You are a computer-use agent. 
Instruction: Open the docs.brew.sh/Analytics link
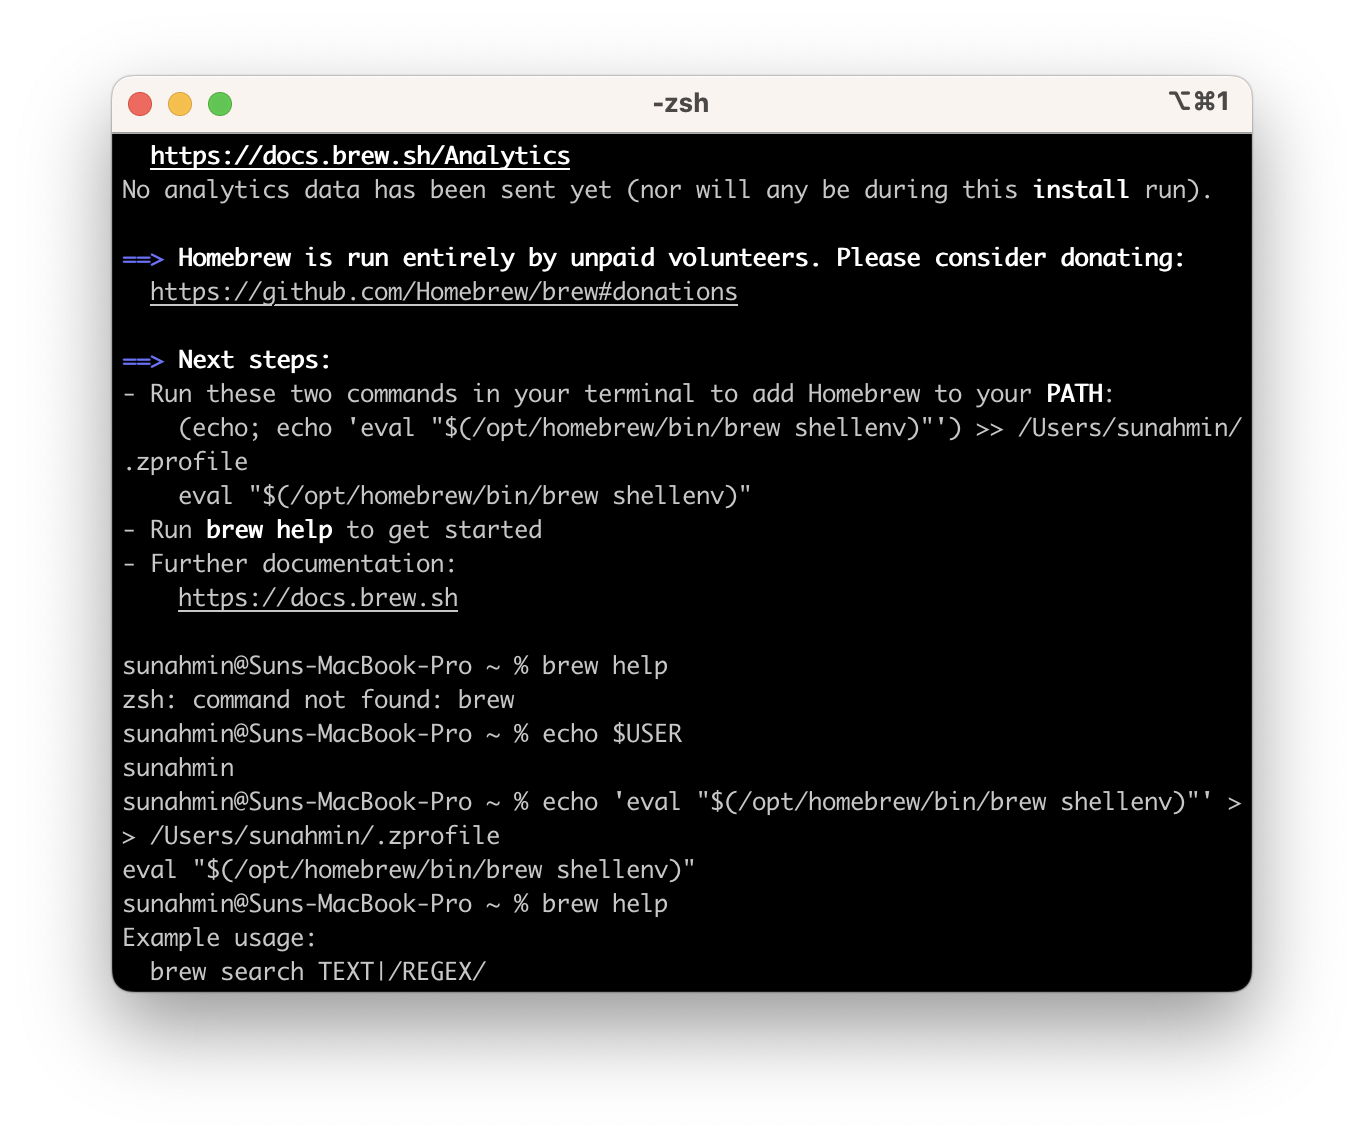pyautogui.click(x=360, y=156)
